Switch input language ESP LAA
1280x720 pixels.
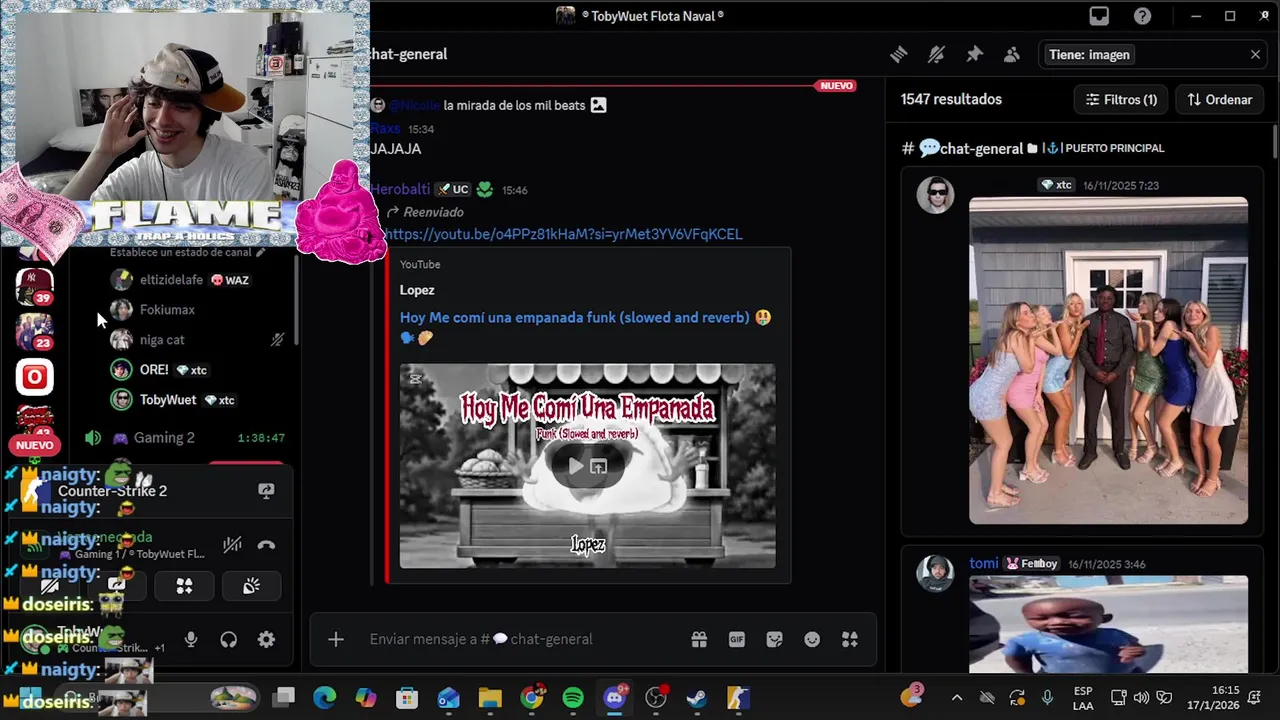point(1083,698)
